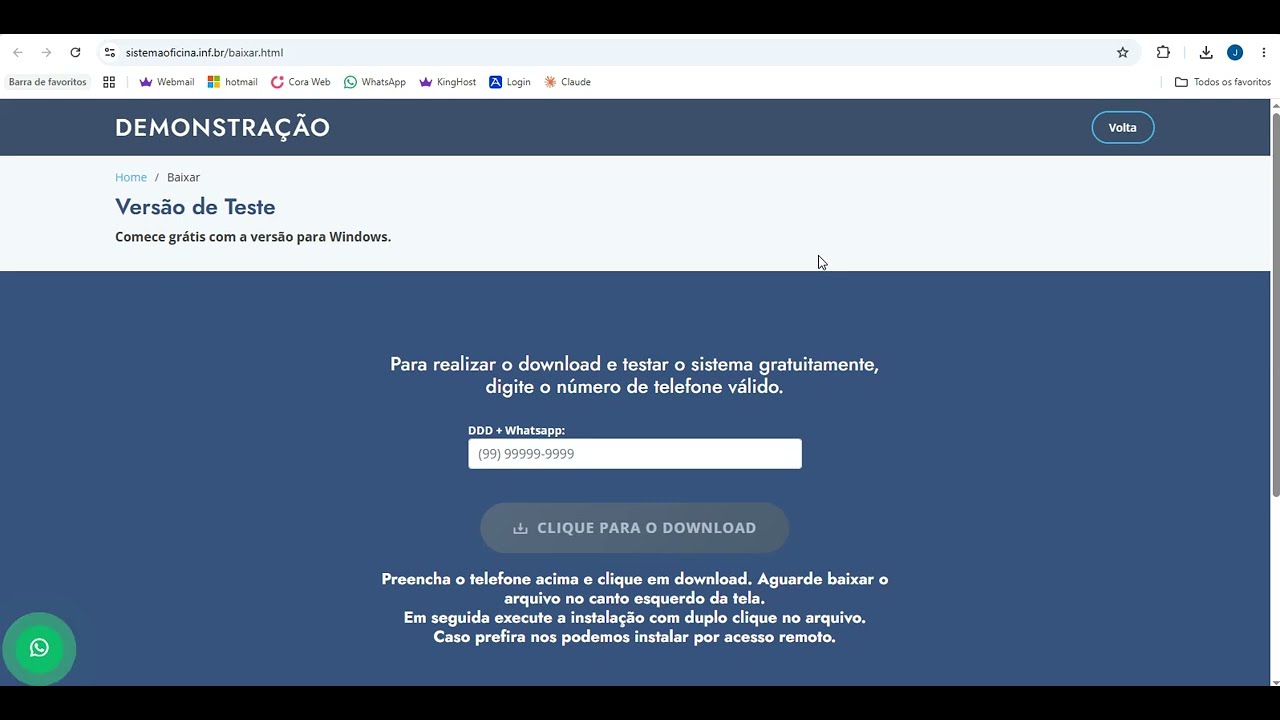Open the hotmail bookmark

pos(232,82)
